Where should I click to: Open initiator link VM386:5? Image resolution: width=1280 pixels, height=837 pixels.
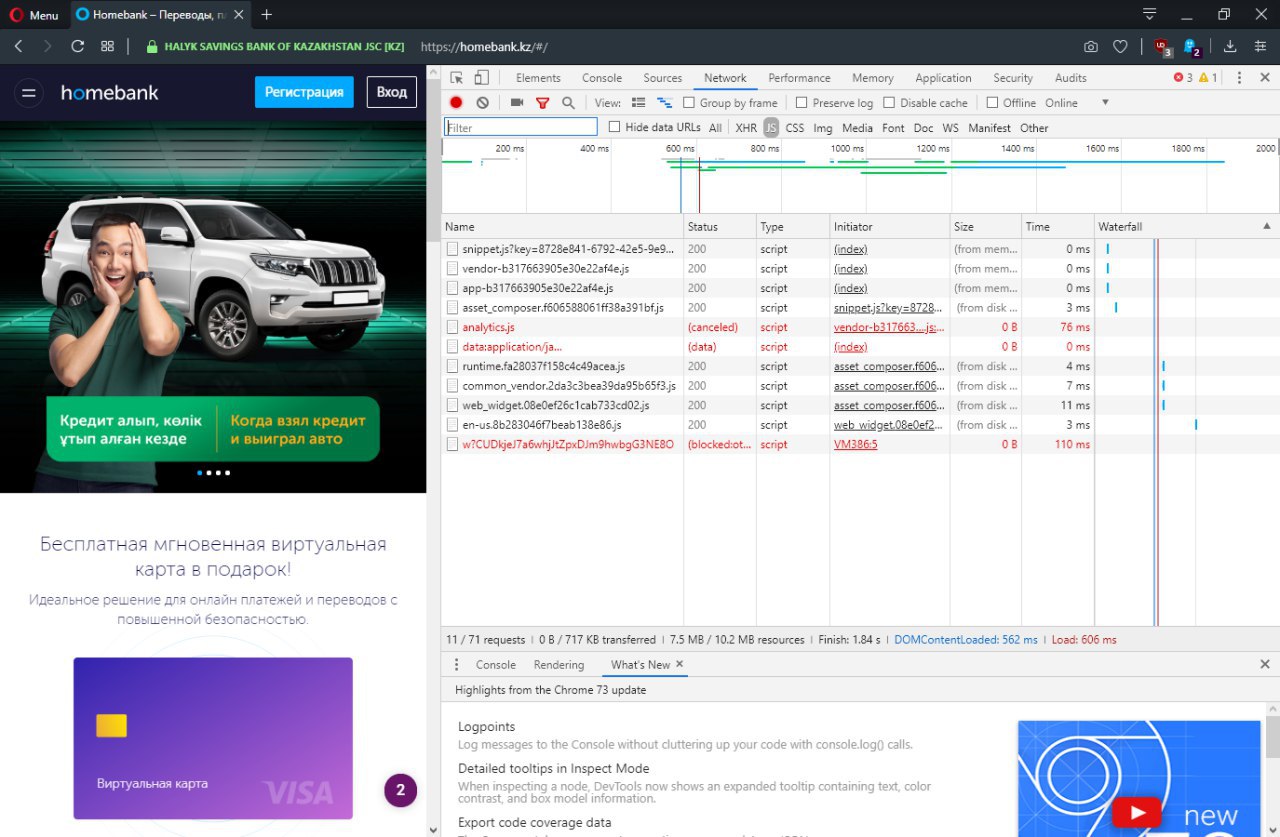tap(855, 444)
